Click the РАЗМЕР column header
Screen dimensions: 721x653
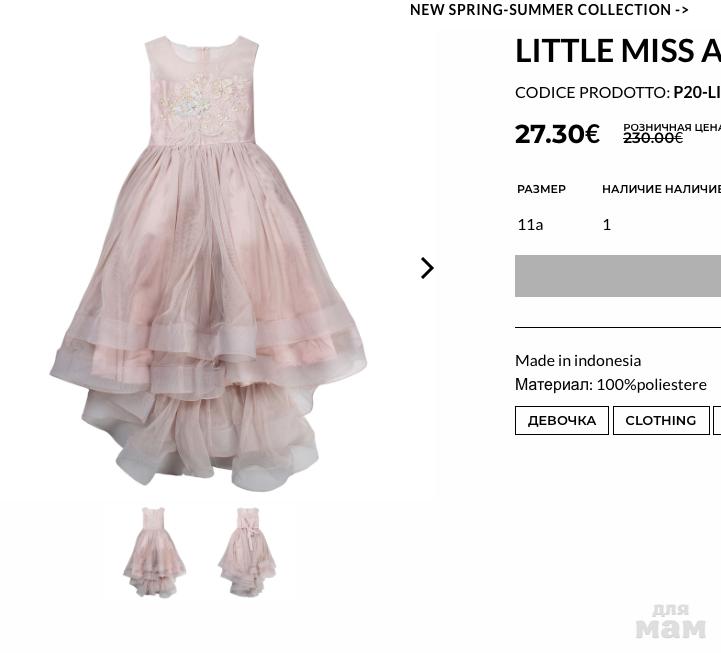click(541, 189)
